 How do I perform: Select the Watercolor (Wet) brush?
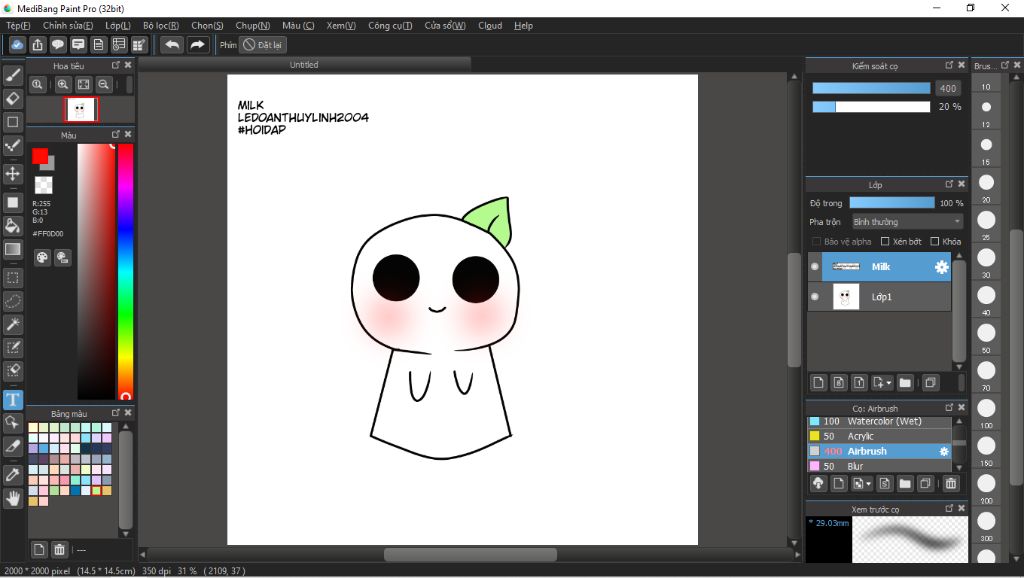880,421
